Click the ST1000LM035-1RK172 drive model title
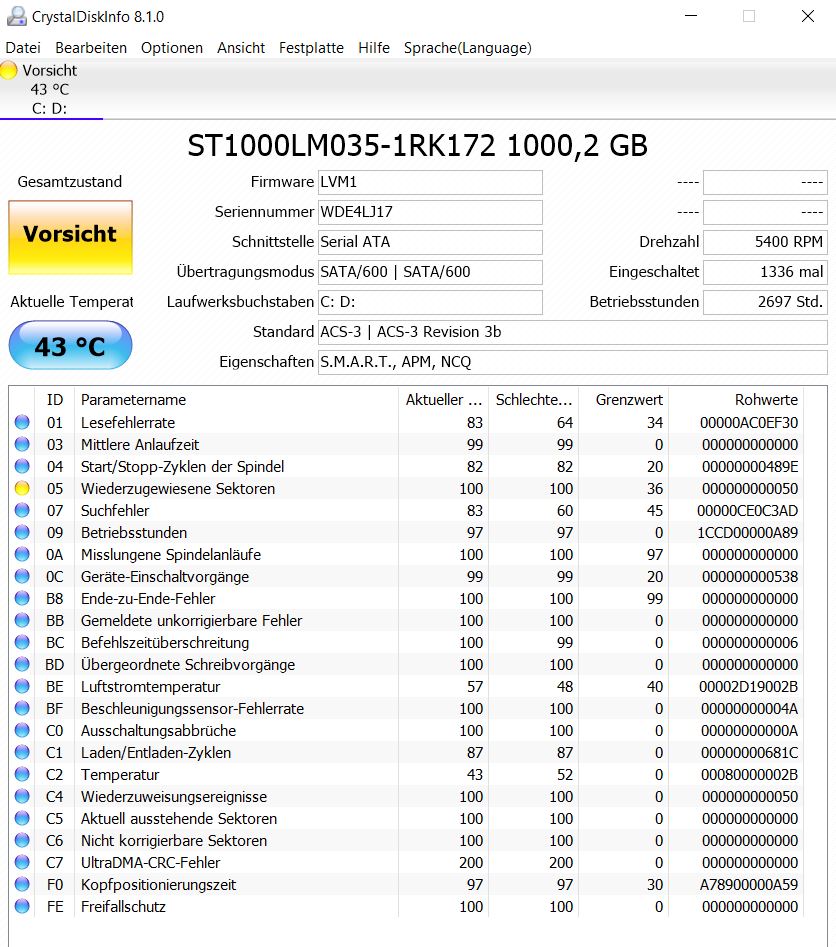Screen dimensions: 836x947 point(417,146)
